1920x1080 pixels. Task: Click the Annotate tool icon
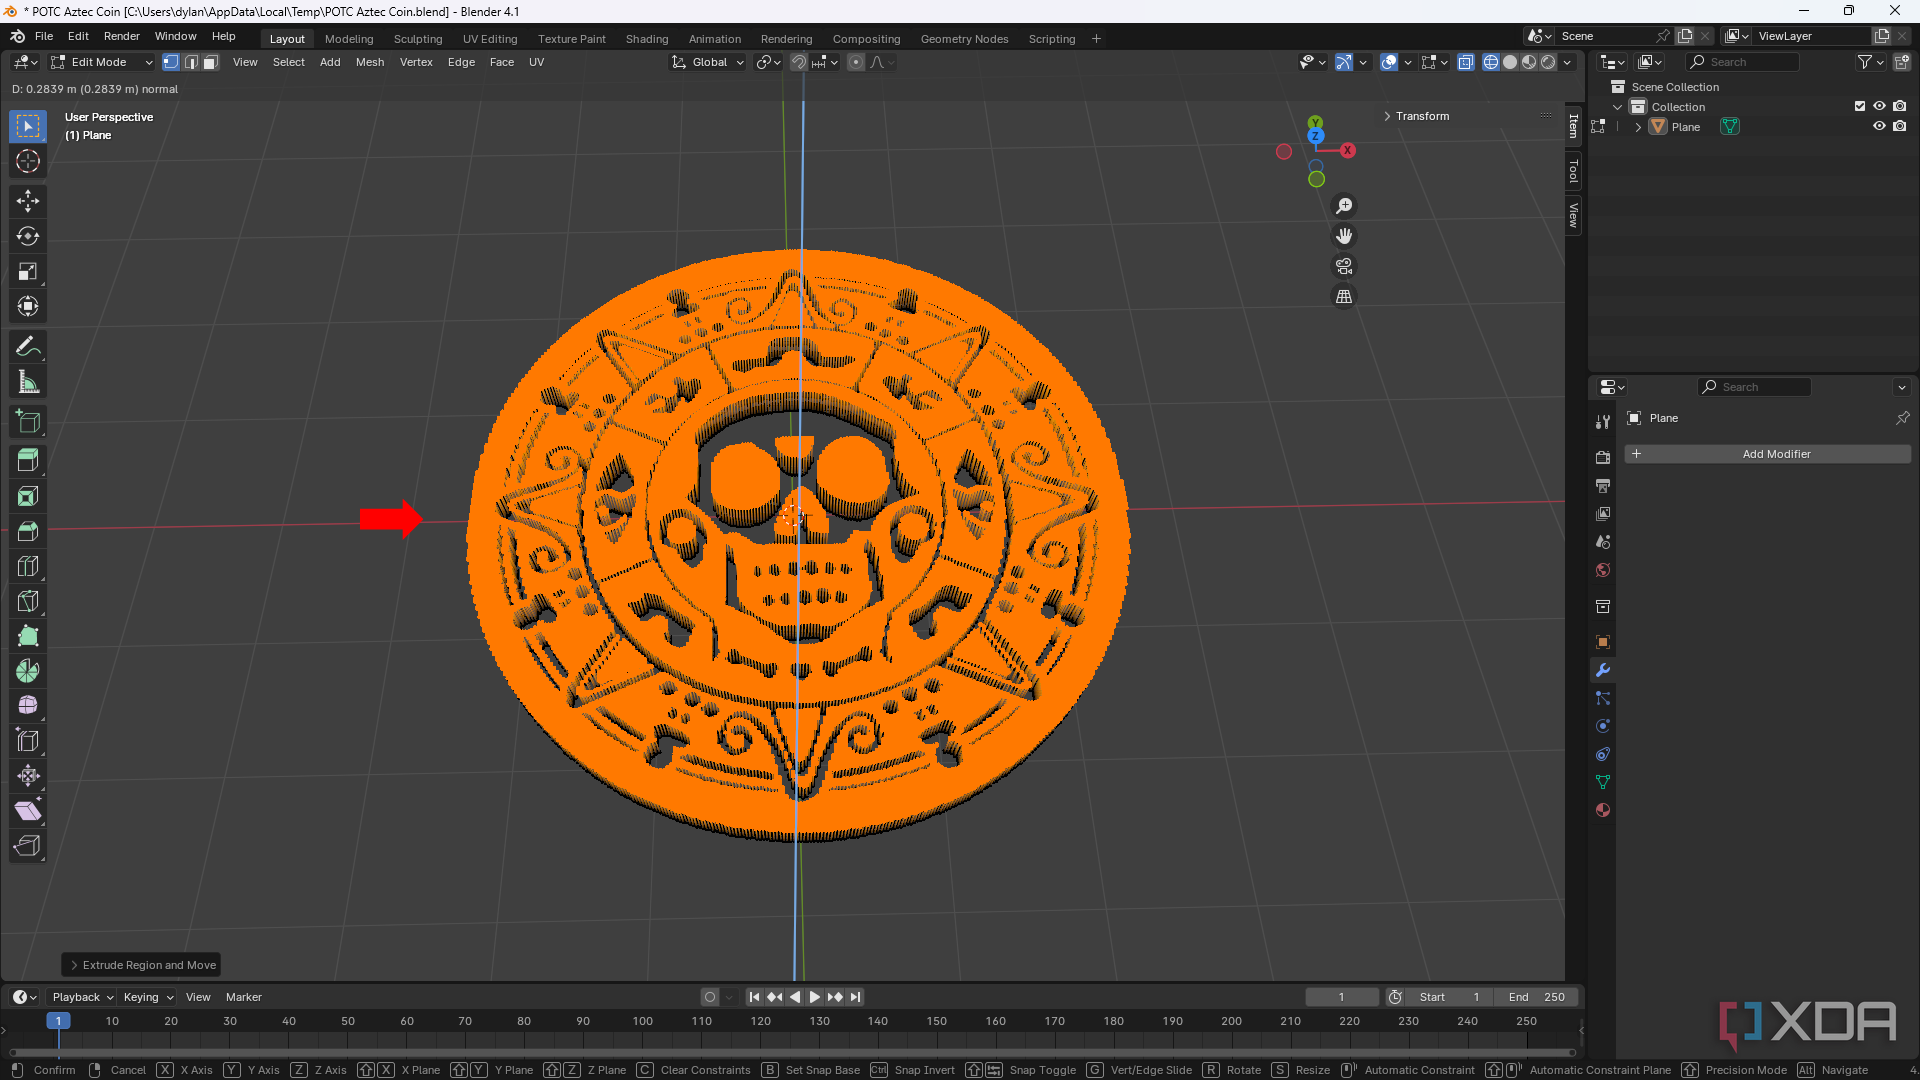click(29, 345)
